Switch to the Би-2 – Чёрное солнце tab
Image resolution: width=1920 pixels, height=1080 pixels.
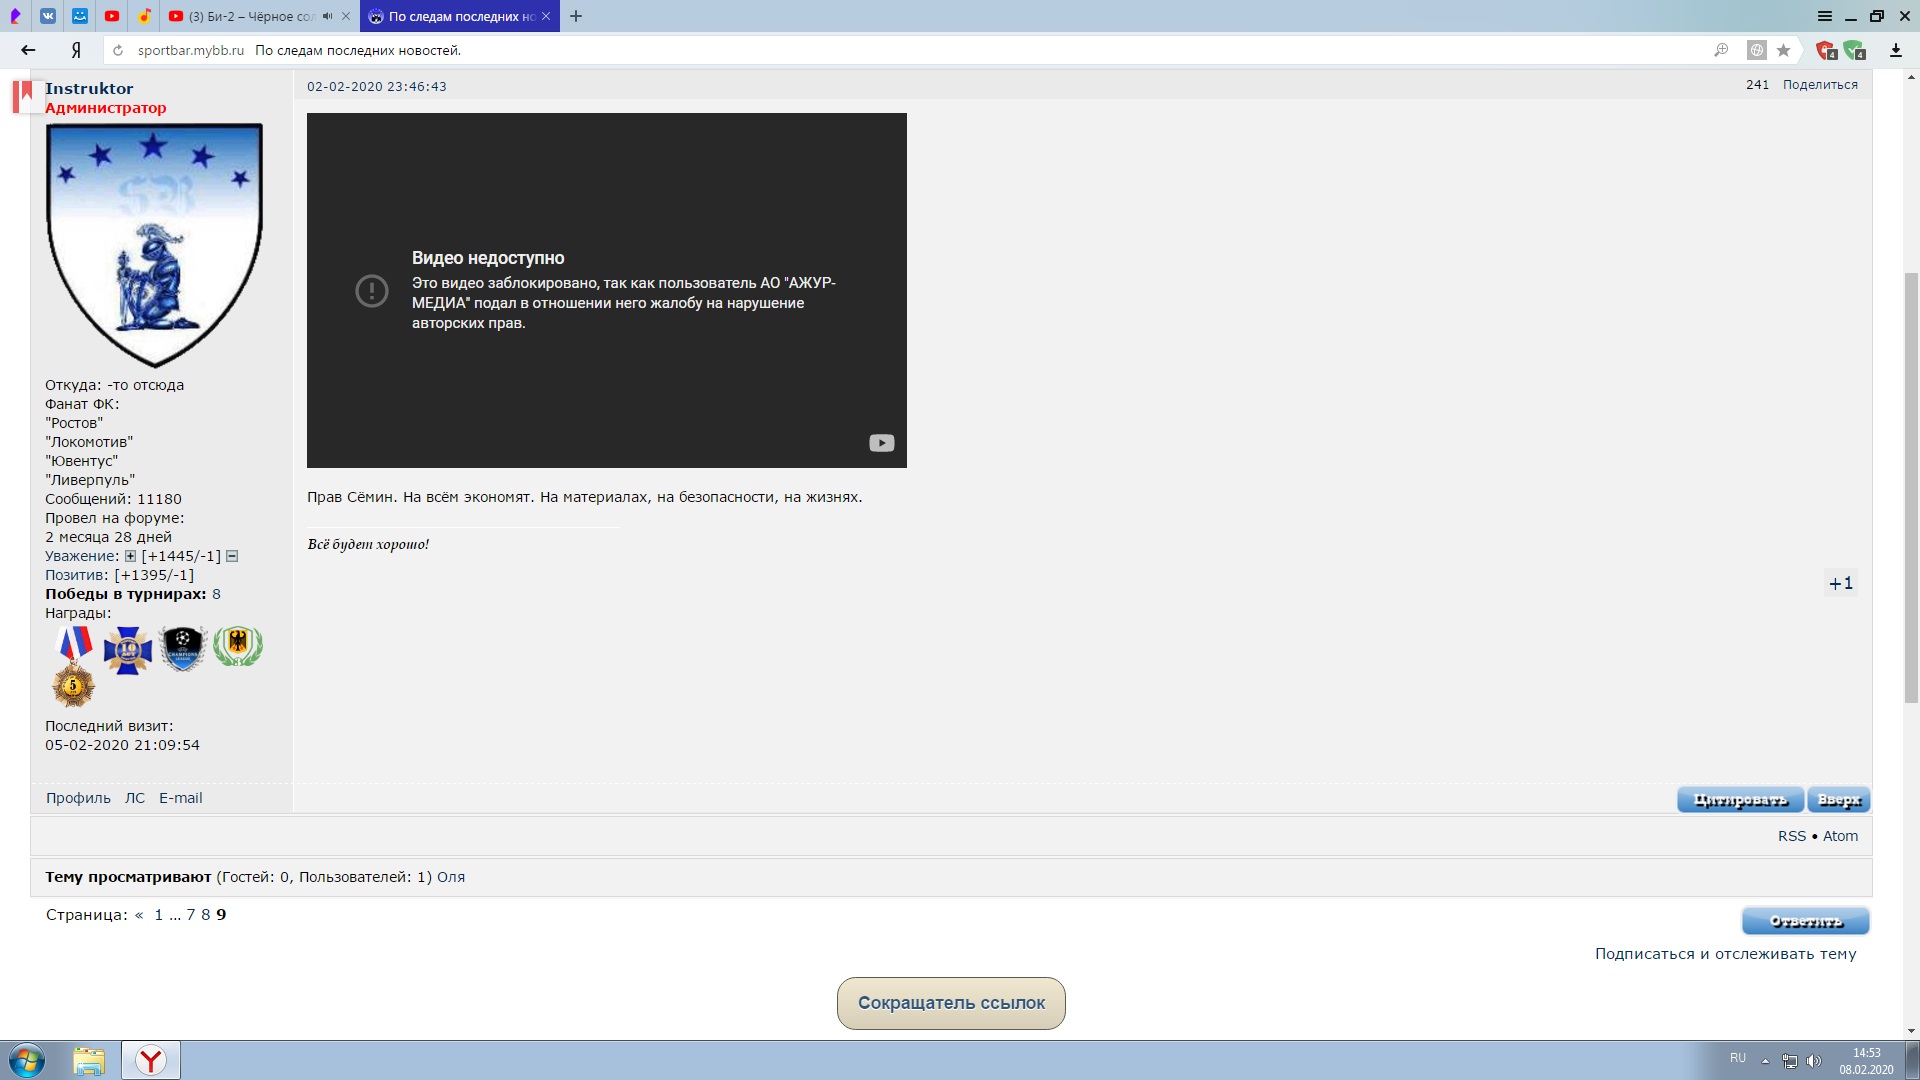coord(250,16)
